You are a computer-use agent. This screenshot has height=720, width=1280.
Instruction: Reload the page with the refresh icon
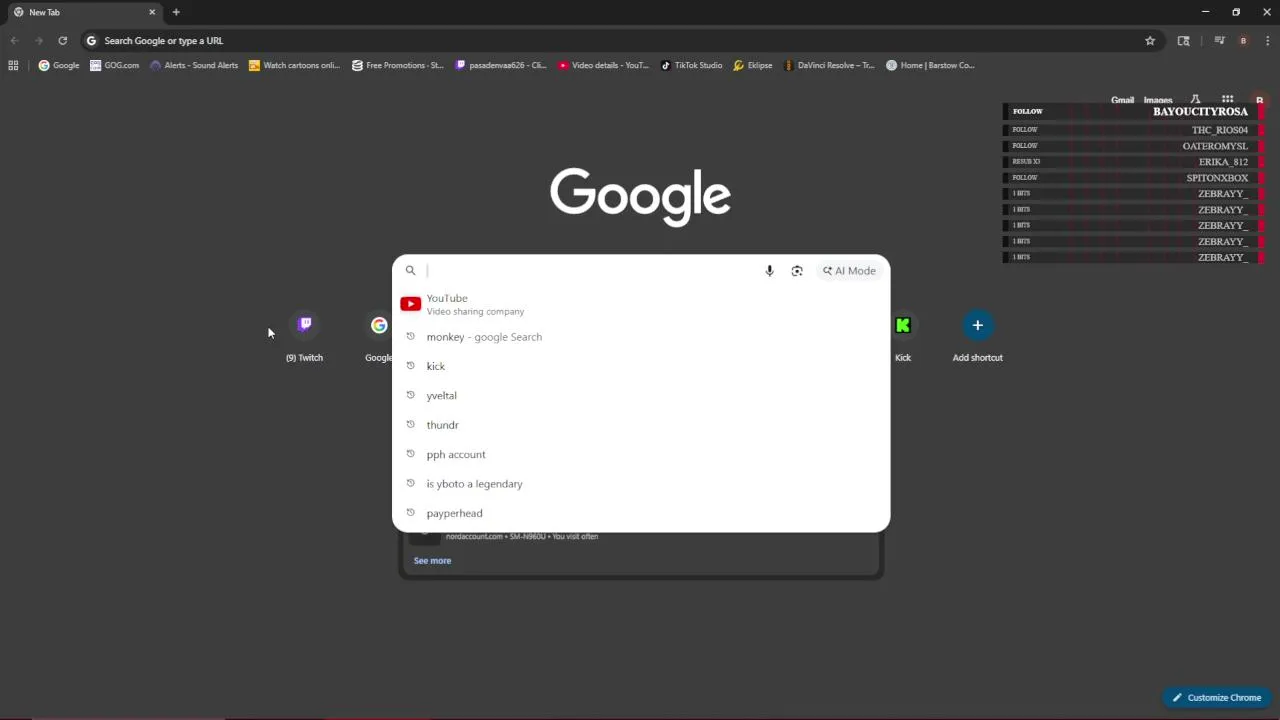(x=62, y=41)
